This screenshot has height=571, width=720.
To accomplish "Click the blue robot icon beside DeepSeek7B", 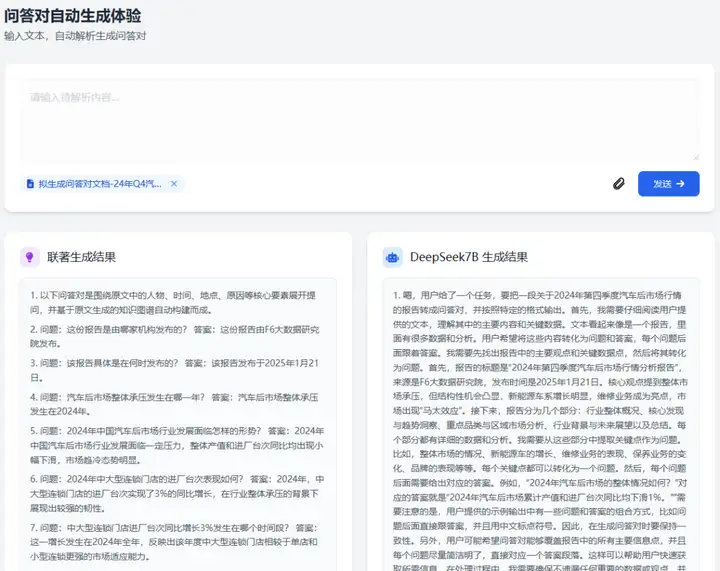I will (392, 257).
